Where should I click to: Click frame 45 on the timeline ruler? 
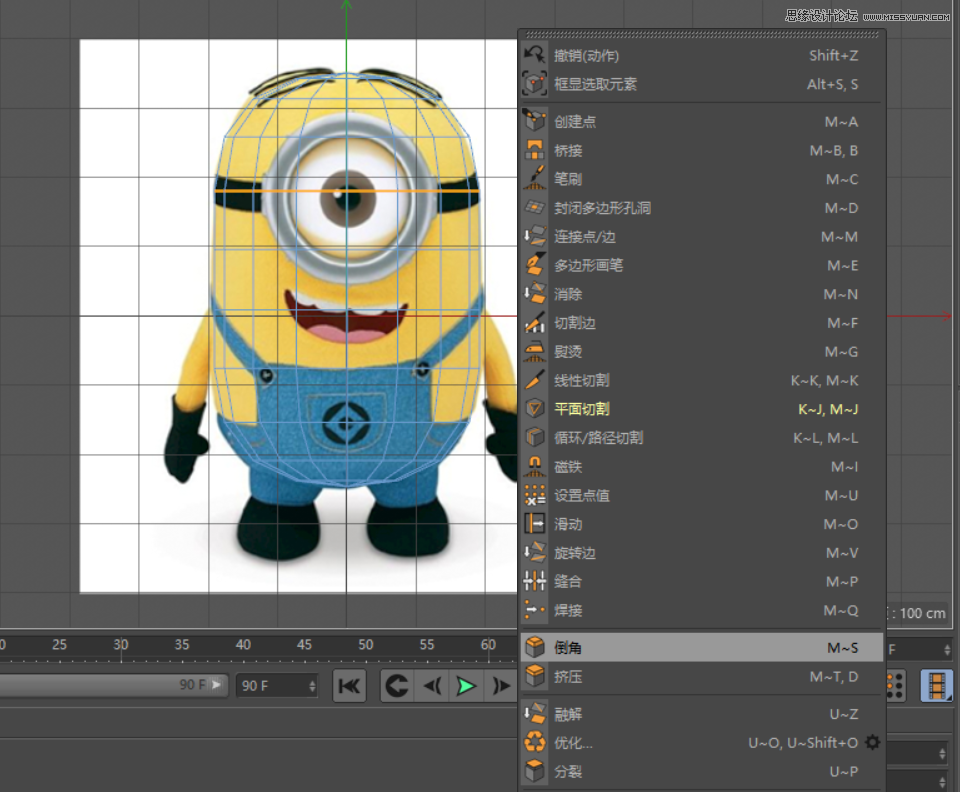[304, 647]
